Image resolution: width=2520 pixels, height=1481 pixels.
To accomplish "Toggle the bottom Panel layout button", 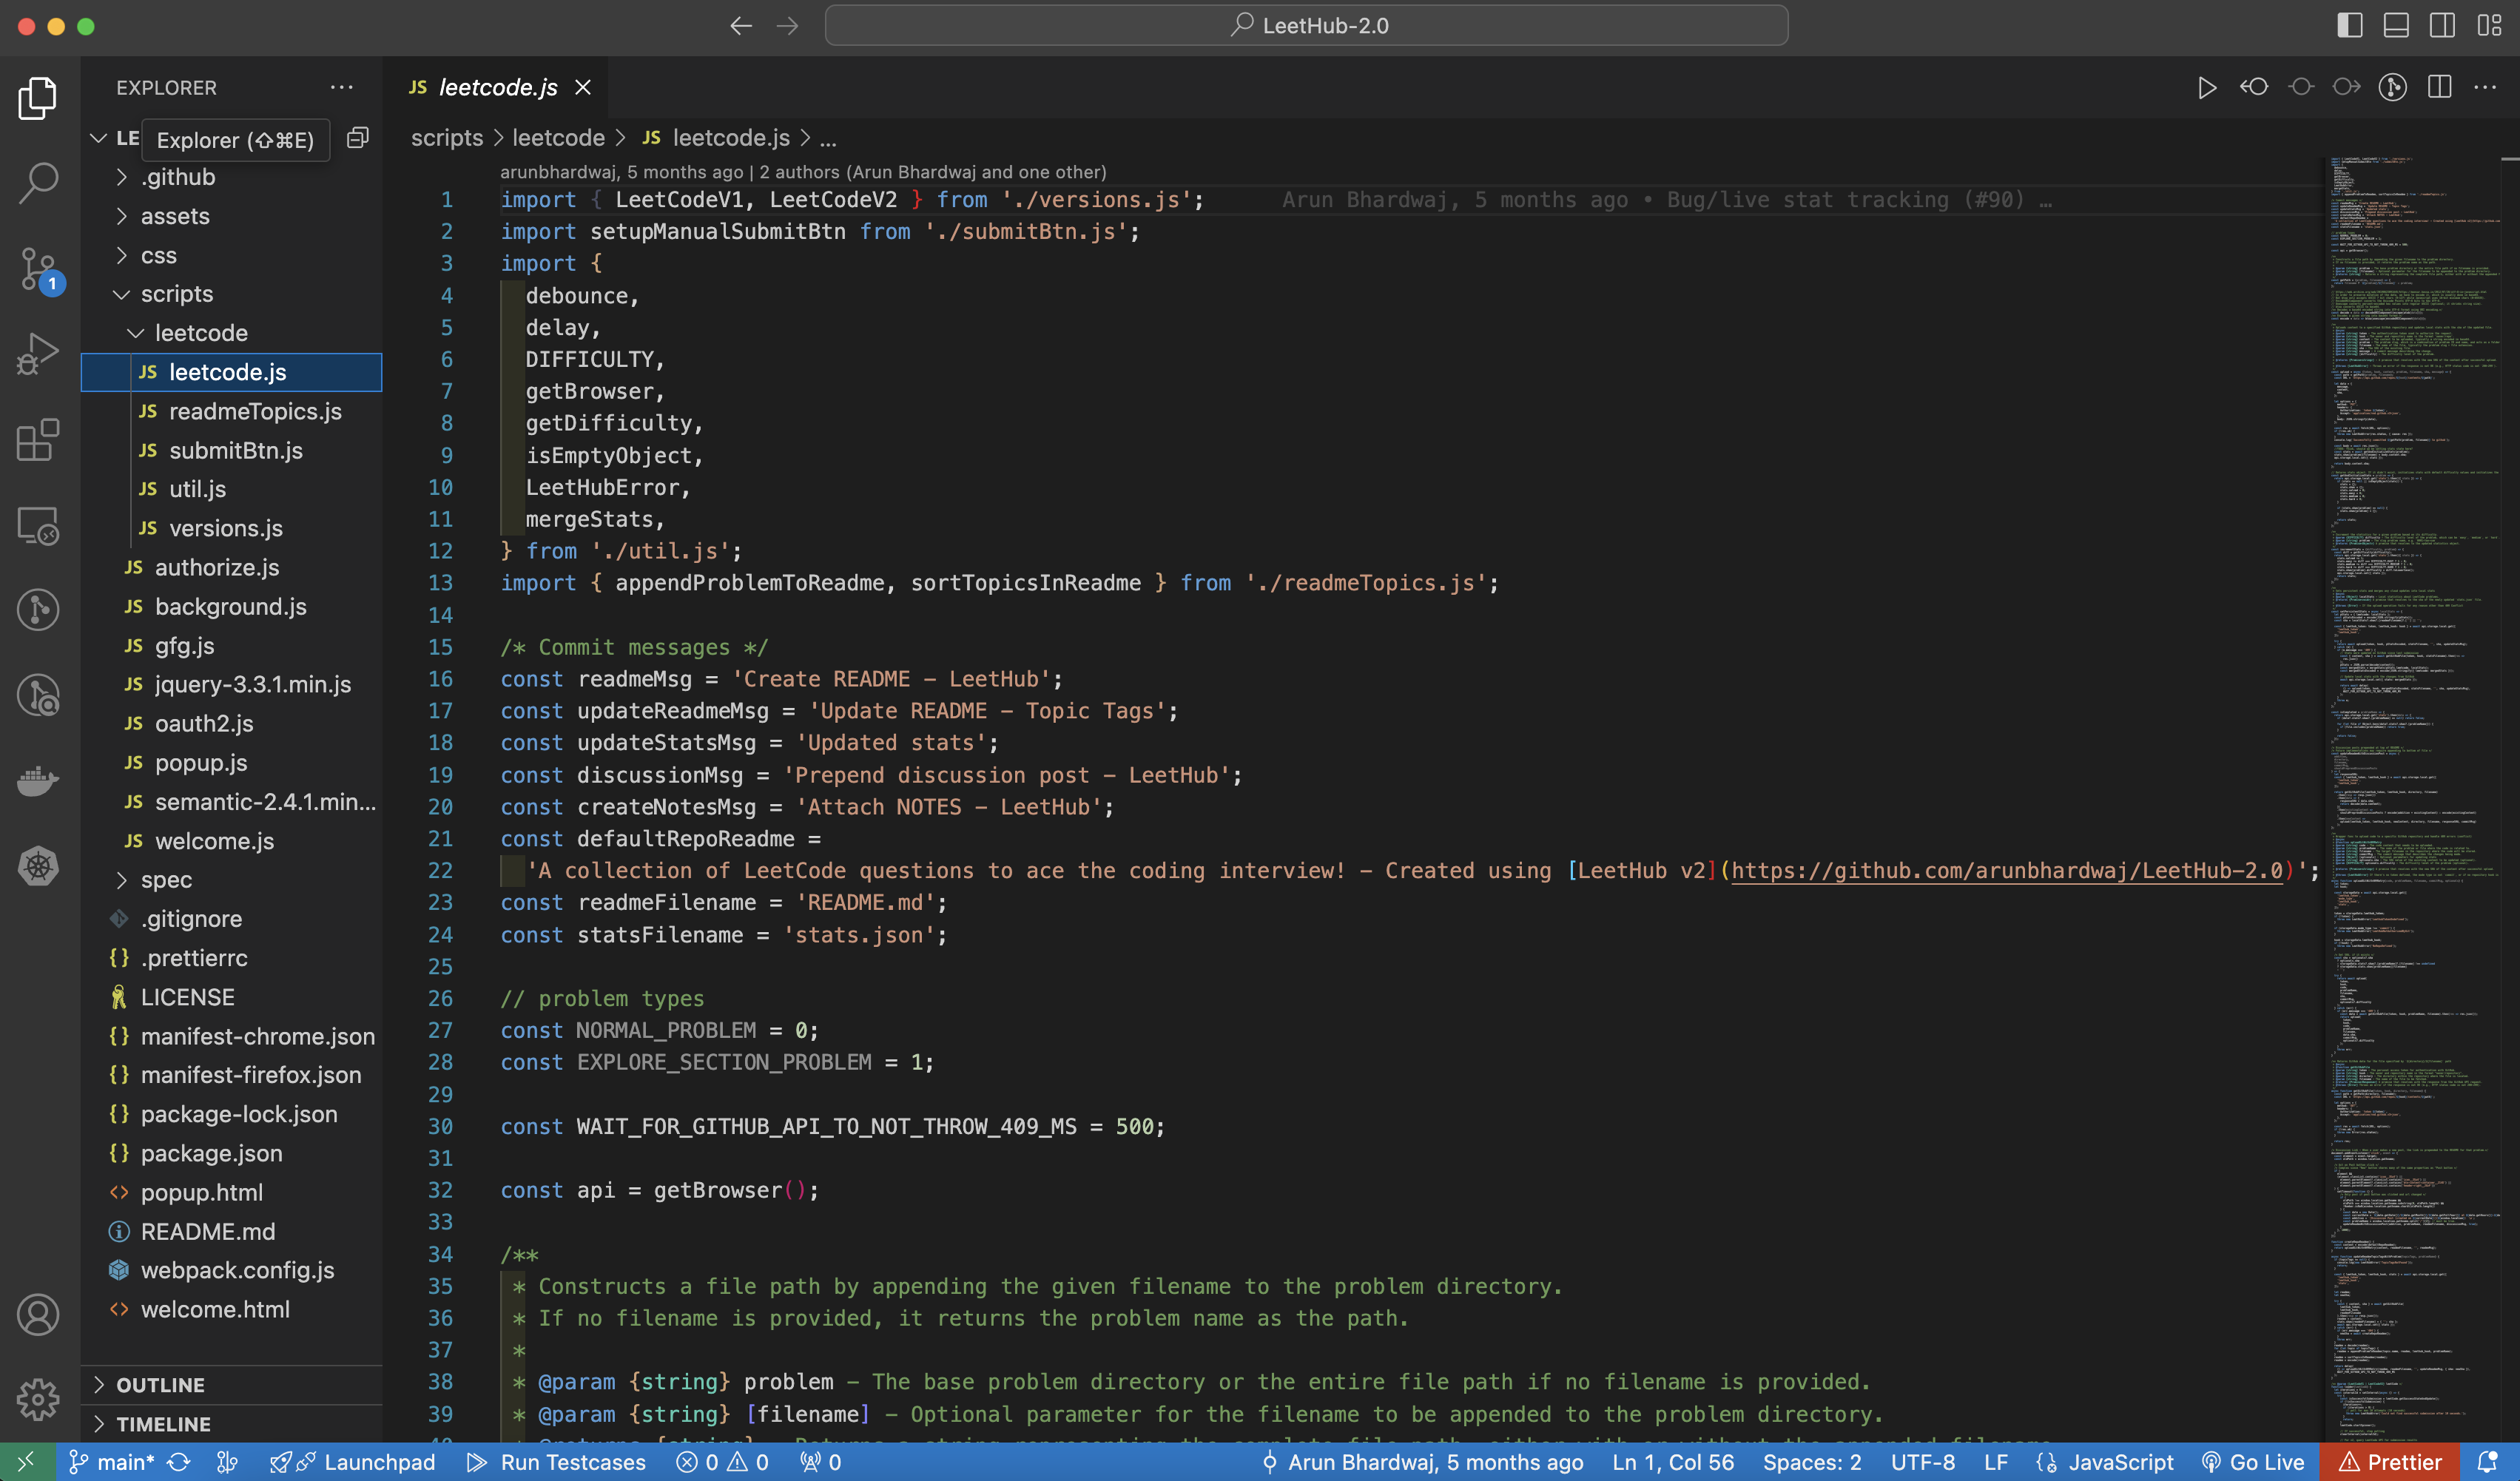I will pos(2396,26).
